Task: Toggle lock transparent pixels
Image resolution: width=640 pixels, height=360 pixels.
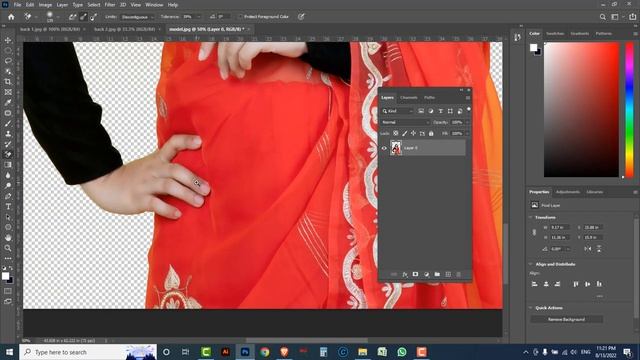Action: 396,133
